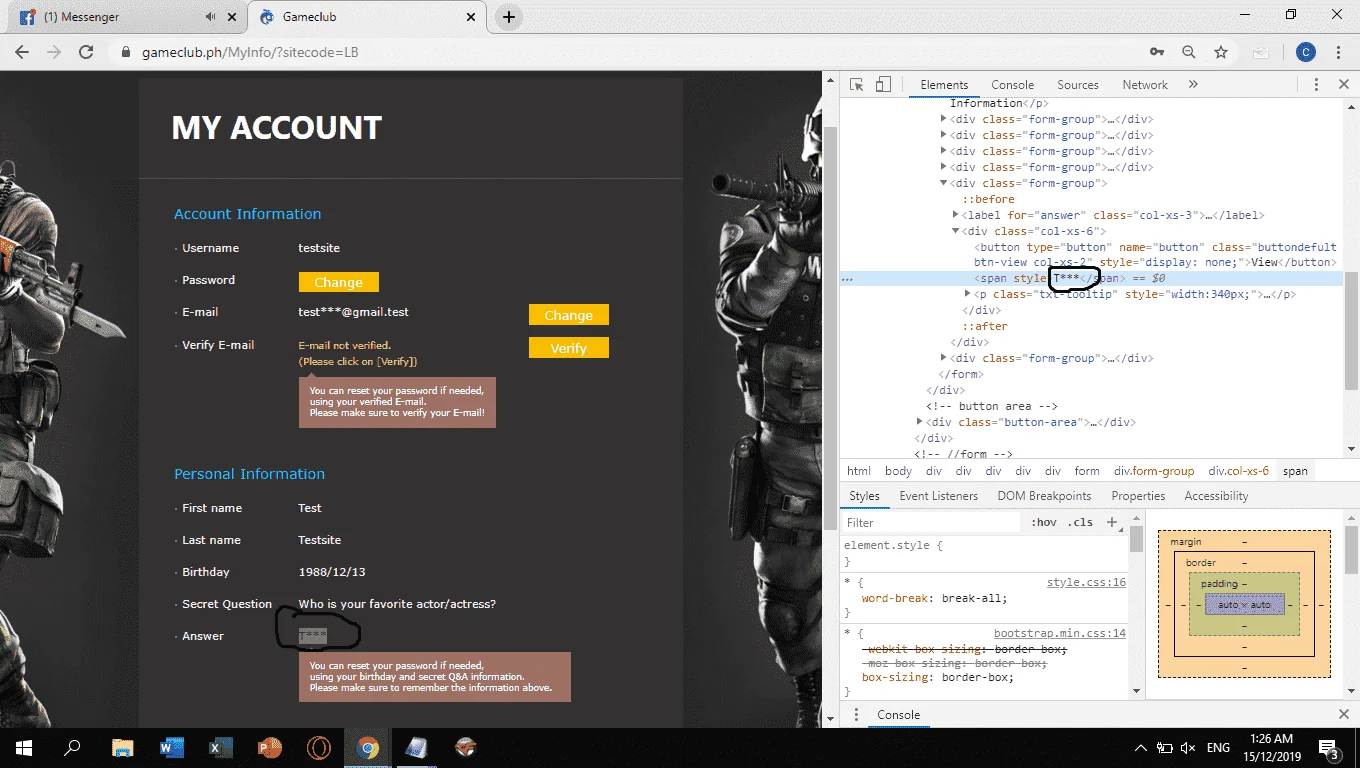Click the username value "testsite"

[319, 248]
